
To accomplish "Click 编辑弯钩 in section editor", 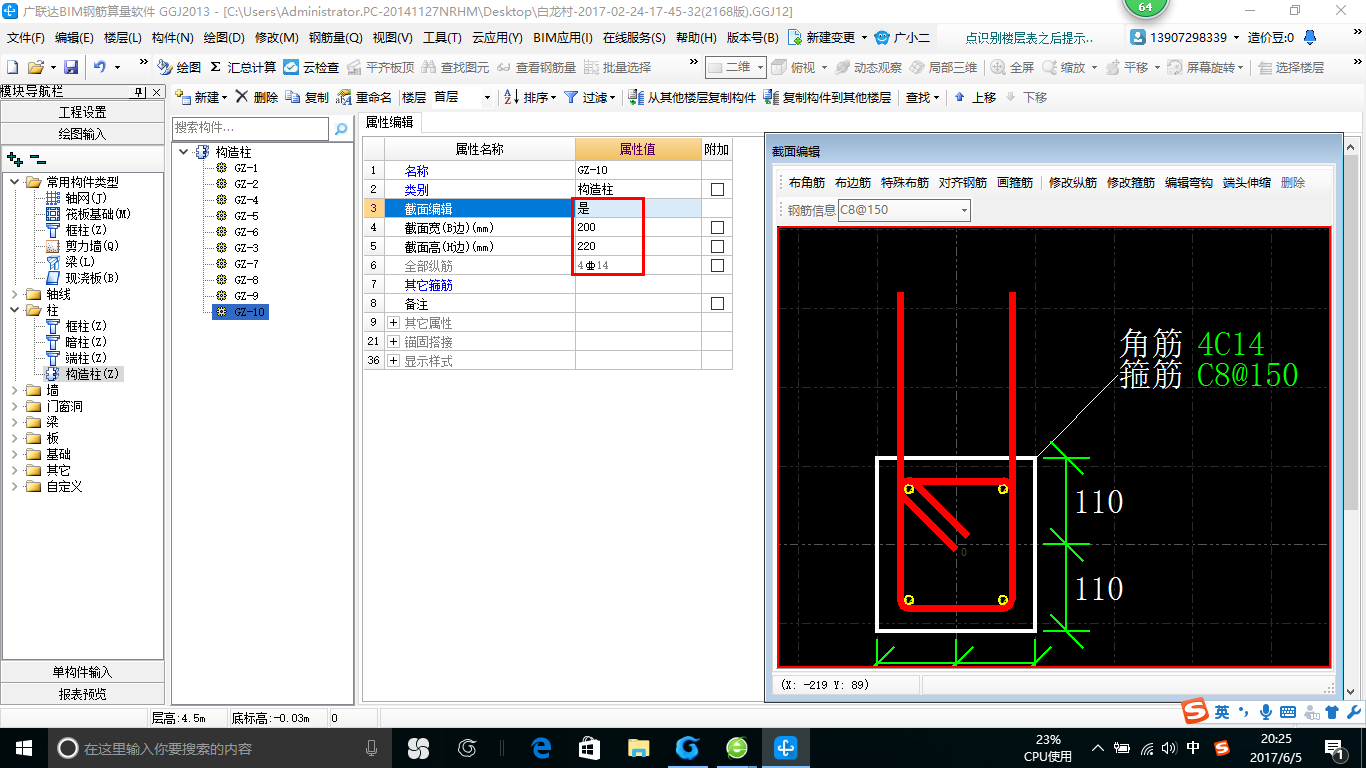I will pos(1189,183).
